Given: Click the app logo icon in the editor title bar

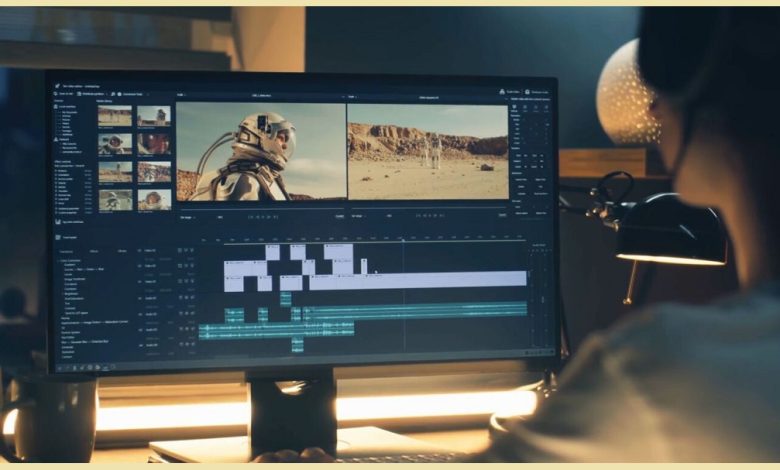Looking at the screenshot, I should click(x=58, y=86).
